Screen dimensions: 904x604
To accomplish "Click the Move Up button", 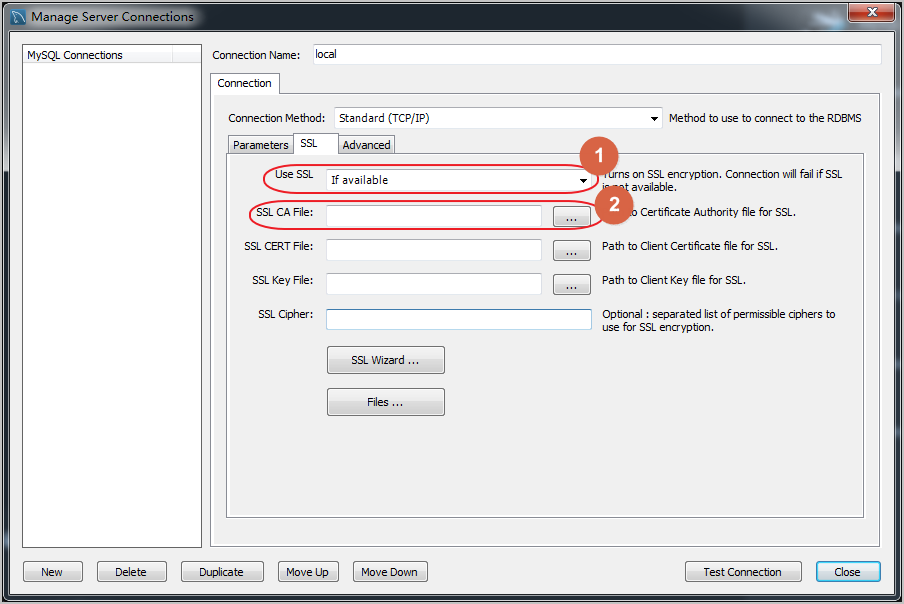I will [308, 572].
